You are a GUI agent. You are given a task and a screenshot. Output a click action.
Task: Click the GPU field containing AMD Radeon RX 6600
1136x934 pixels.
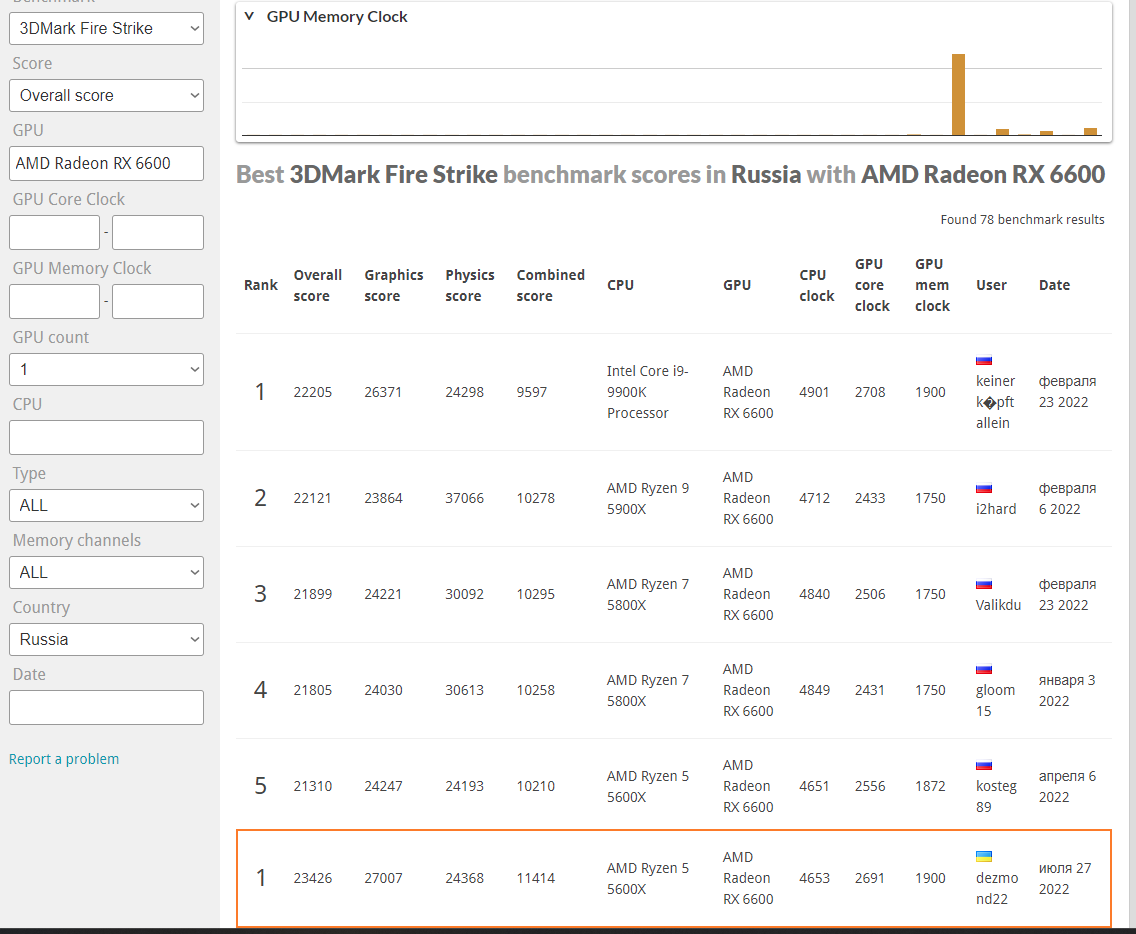tap(106, 164)
